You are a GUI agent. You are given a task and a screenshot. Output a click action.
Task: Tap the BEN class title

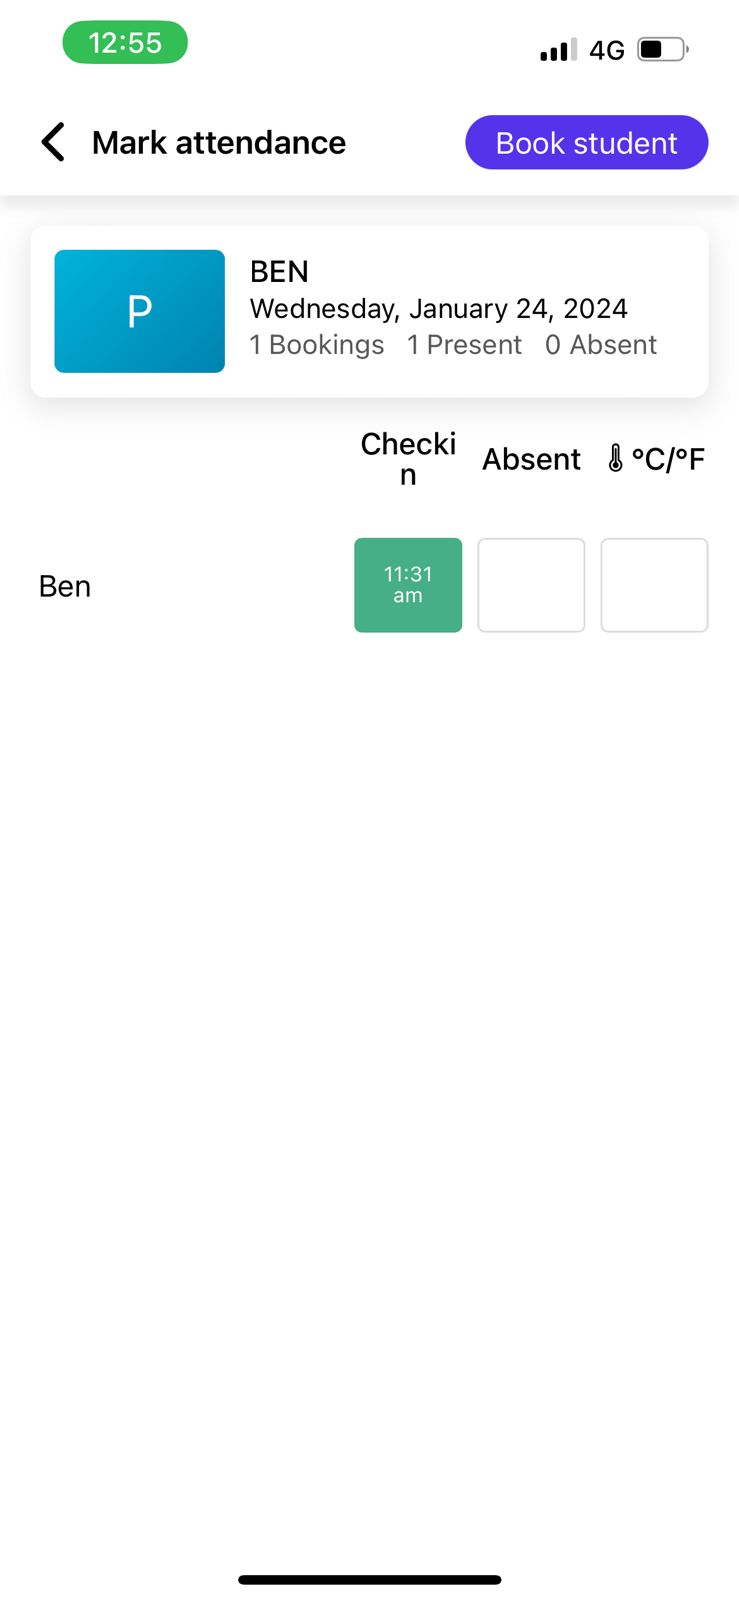(279, 272)
